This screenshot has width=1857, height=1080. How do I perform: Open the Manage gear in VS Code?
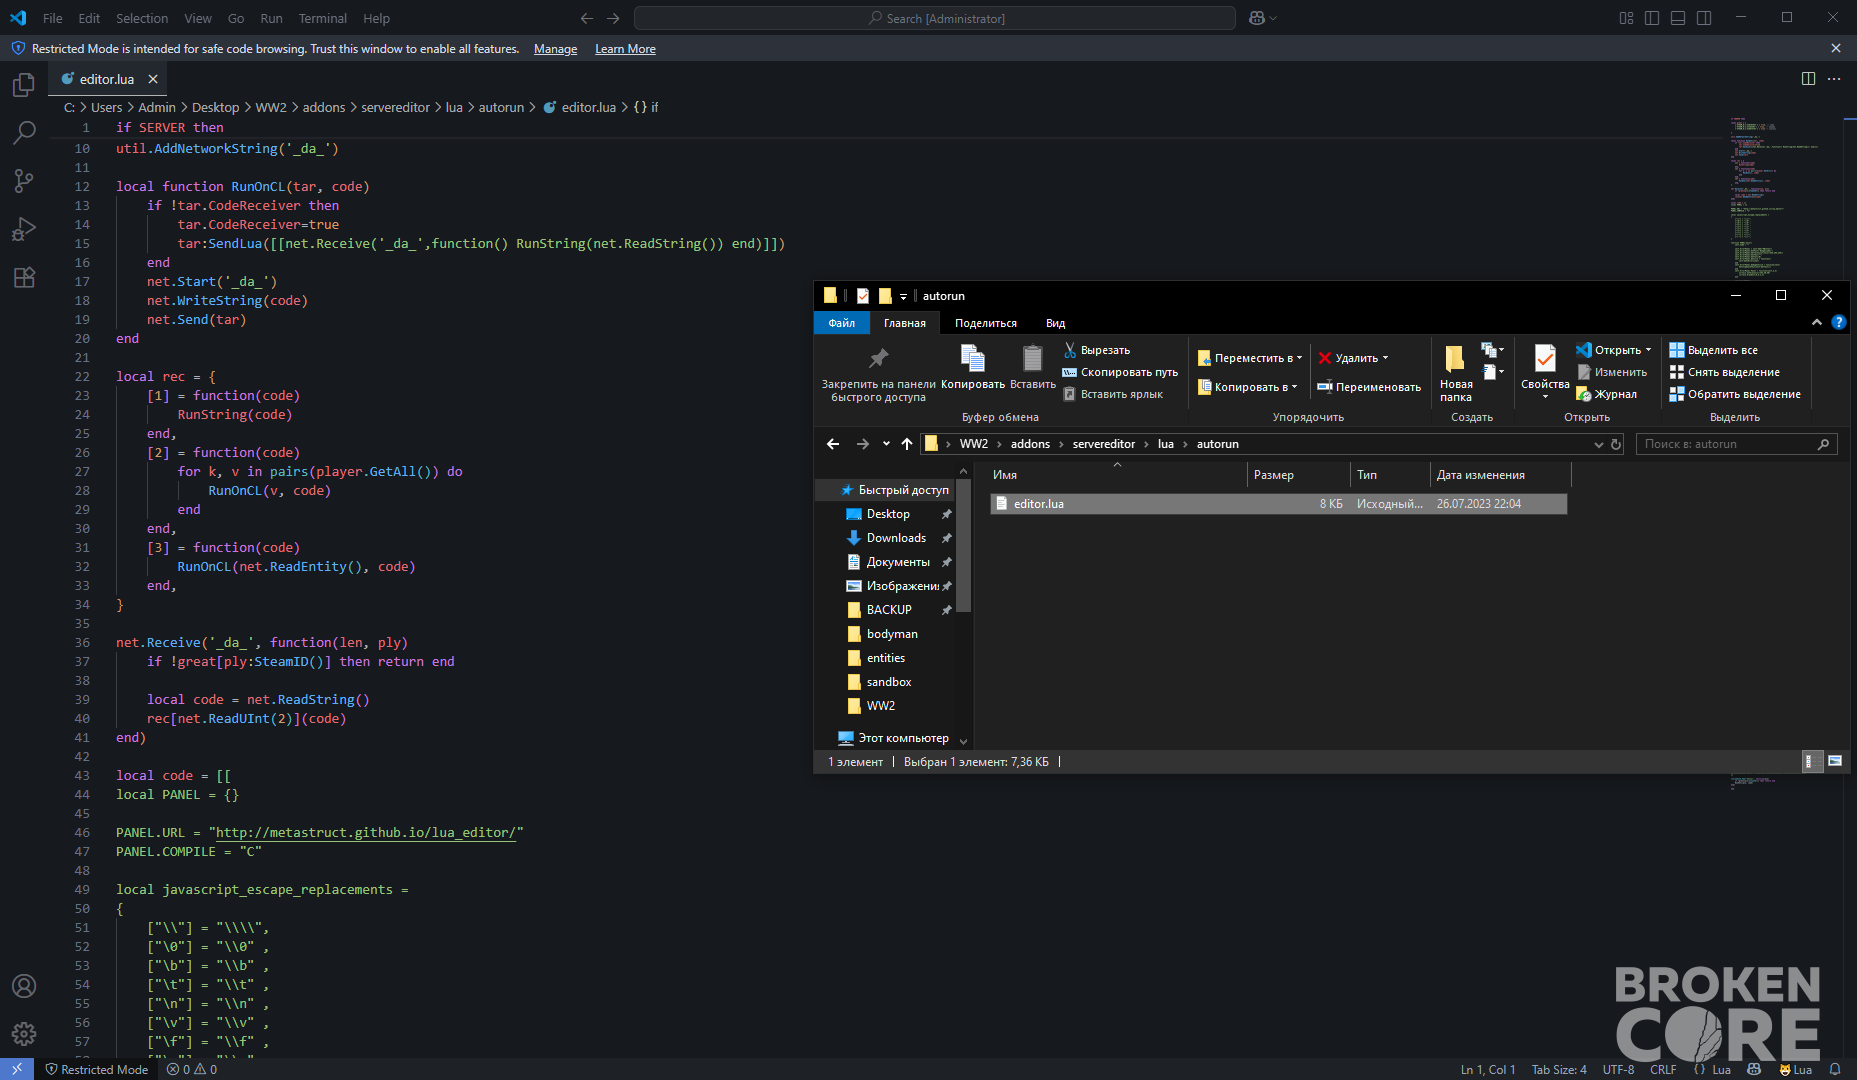click(x=24, y=1034)
